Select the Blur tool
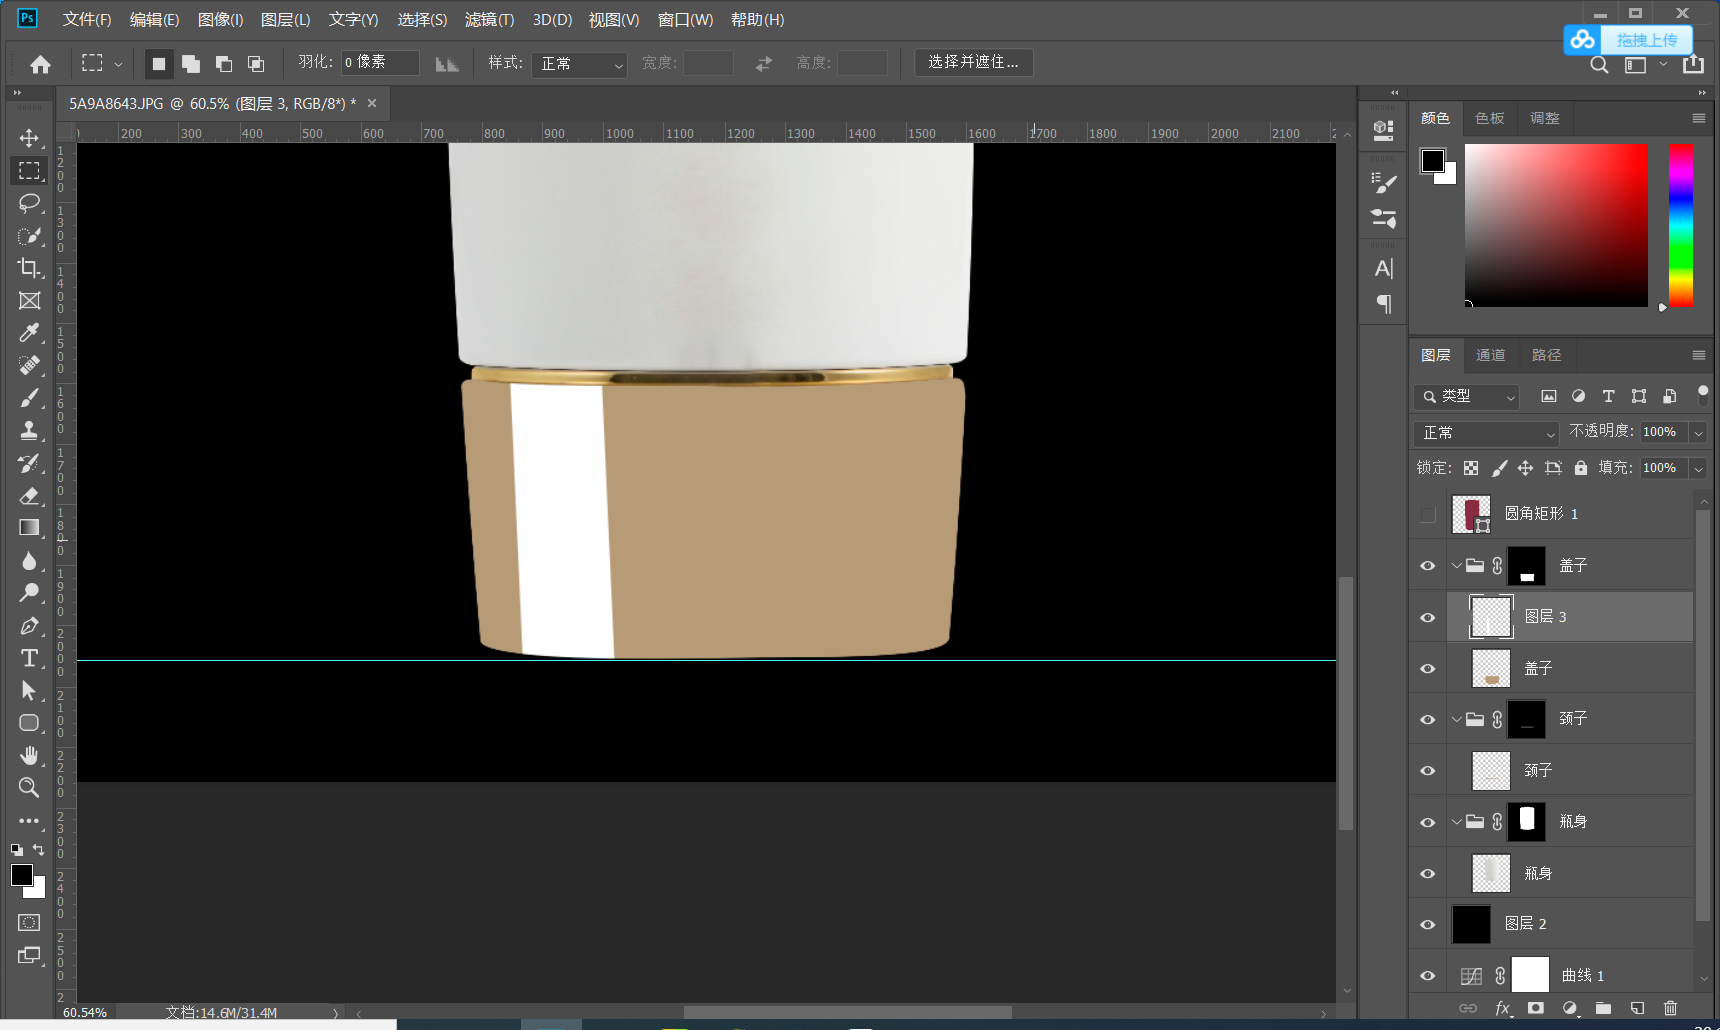The height and width of the screenshot is (1030, 1720). coord(29,561)
